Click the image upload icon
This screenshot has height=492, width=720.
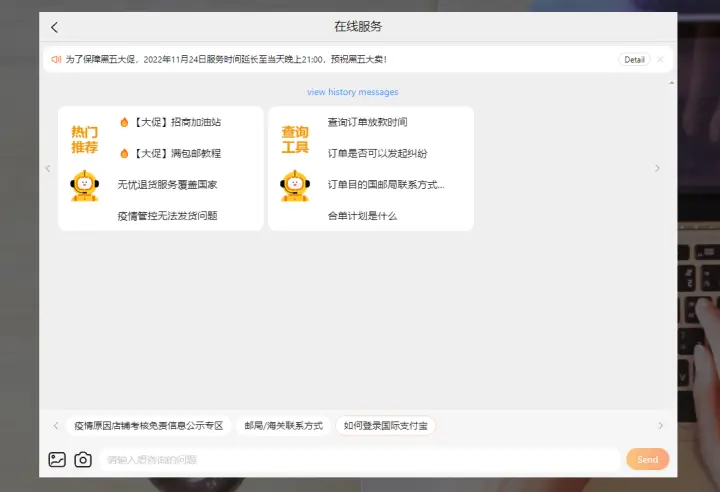coord(57,460)
